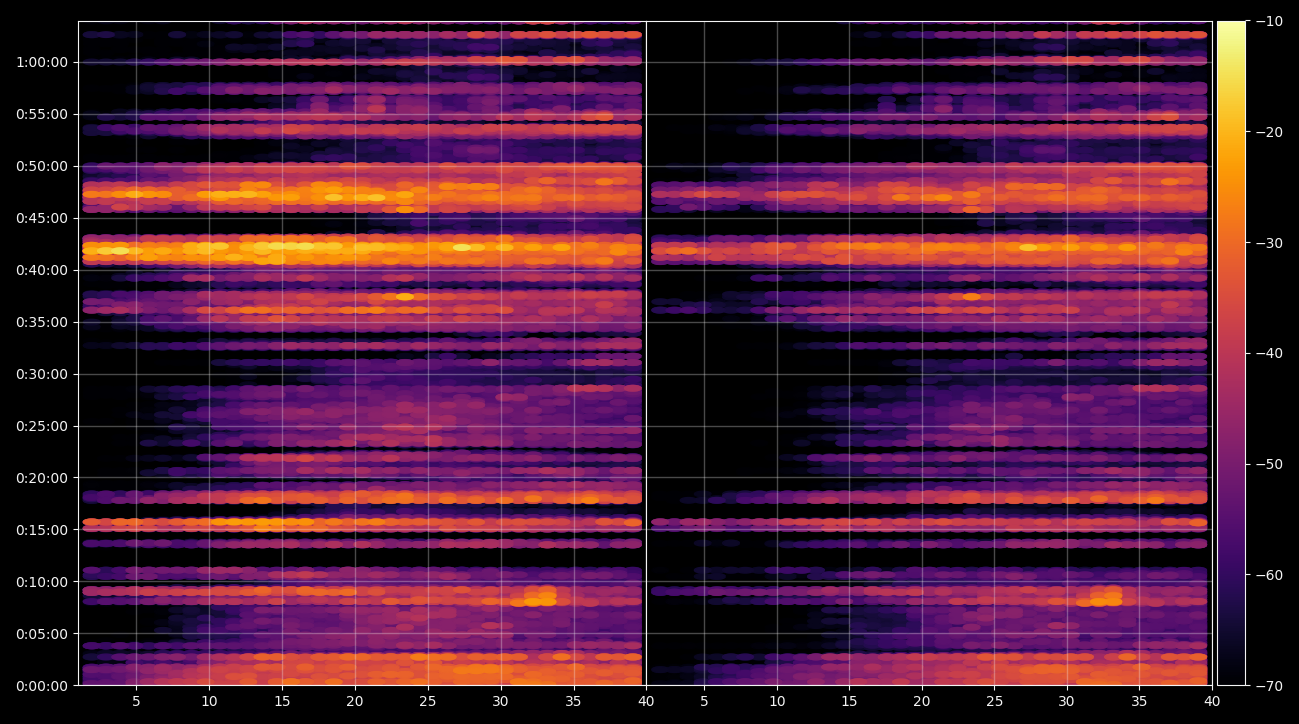Click the −40 colorbar tick label
Viewport: 1299px width, 724px height.
coord(1269,353)
